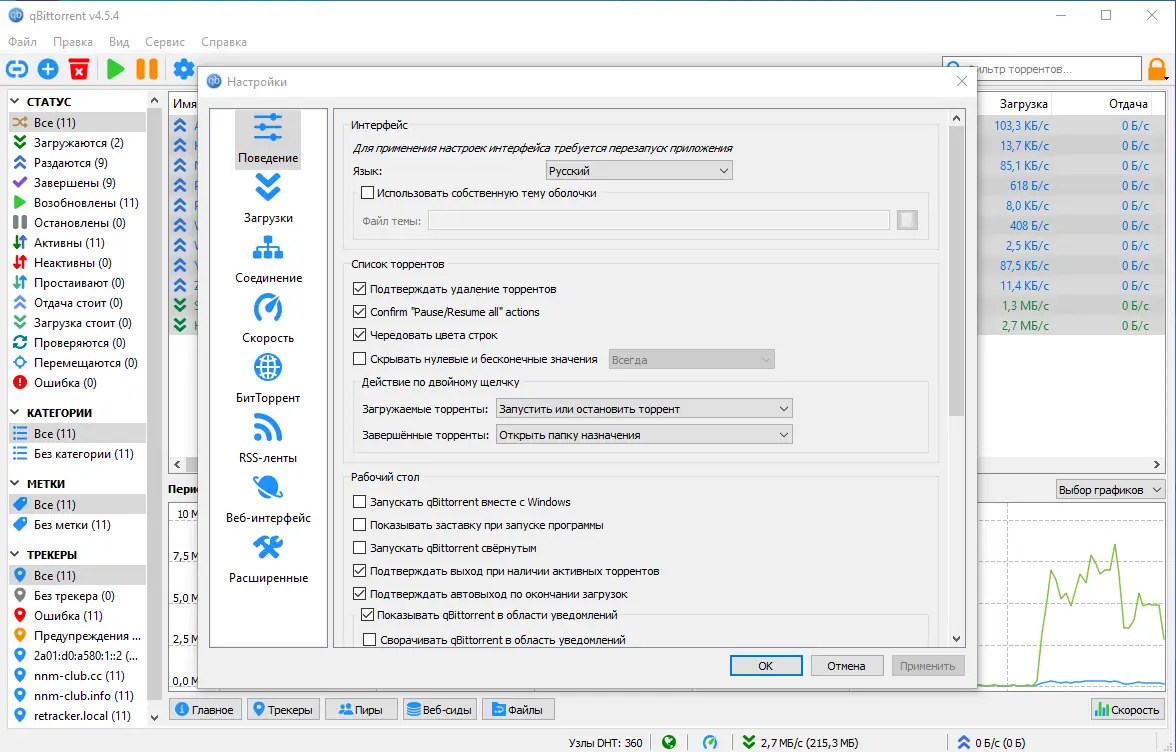
Task: Click the green globe connection status icon
Action: [669, 742]
